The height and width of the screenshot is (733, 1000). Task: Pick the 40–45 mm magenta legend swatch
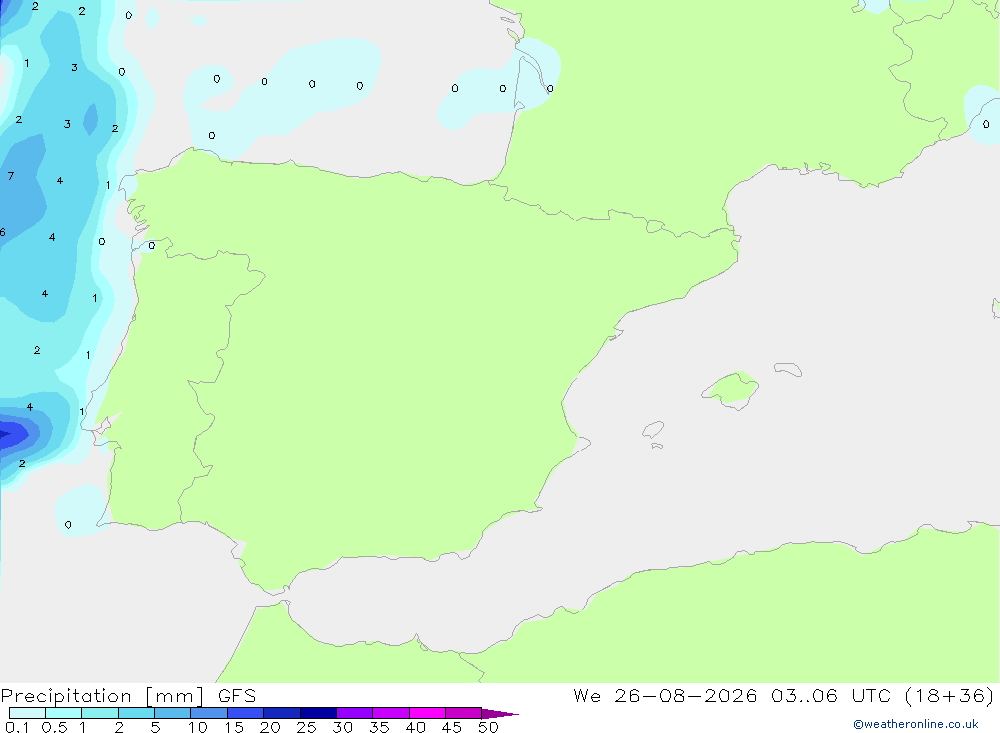[x=427, y=713]
